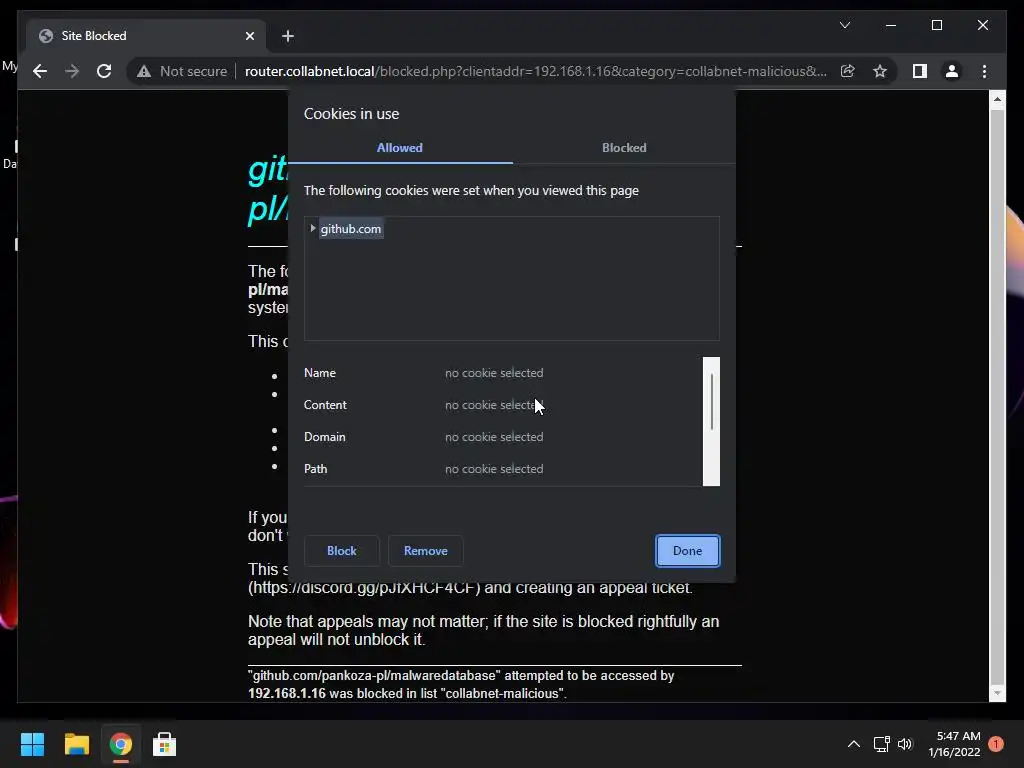
Task: Click the network tray icon
Action: pos(882,744)
